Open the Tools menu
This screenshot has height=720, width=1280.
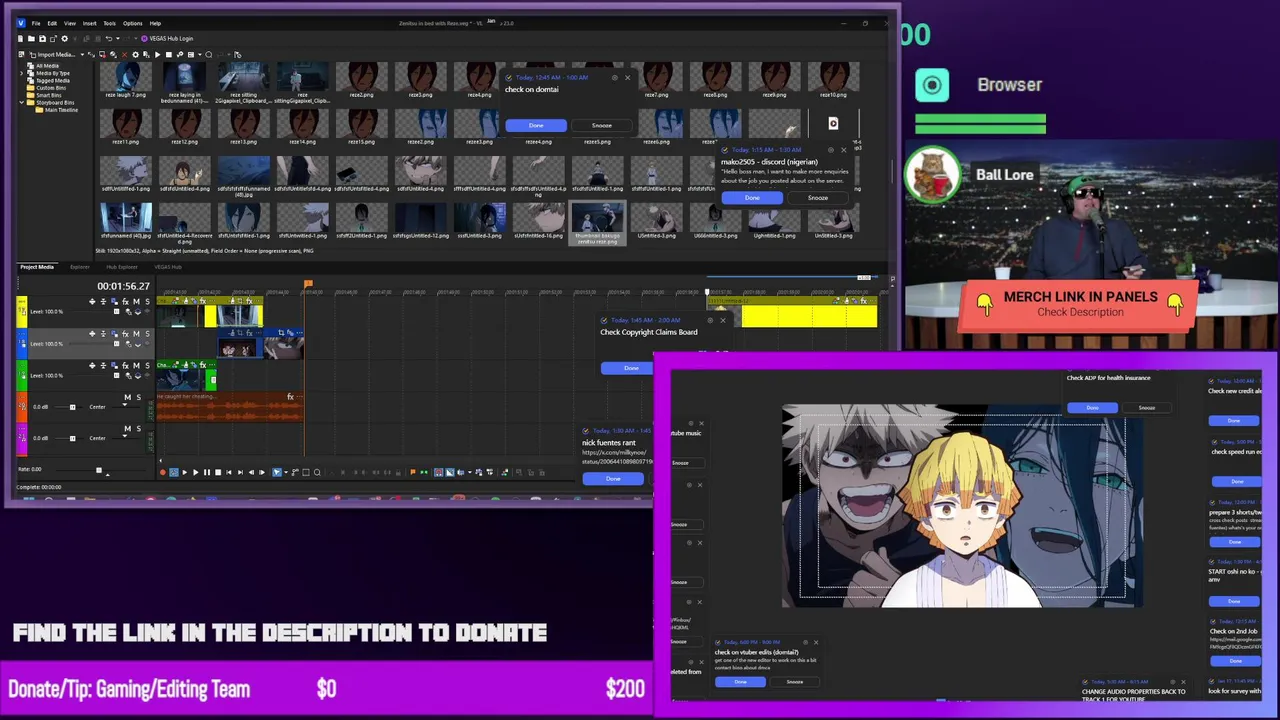pos(109,23)
